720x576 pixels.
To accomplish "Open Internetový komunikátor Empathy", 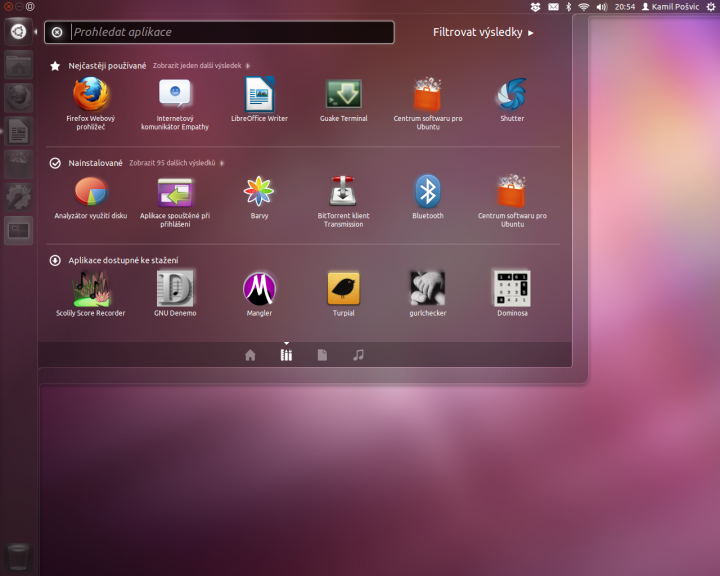I will (175, 103).
